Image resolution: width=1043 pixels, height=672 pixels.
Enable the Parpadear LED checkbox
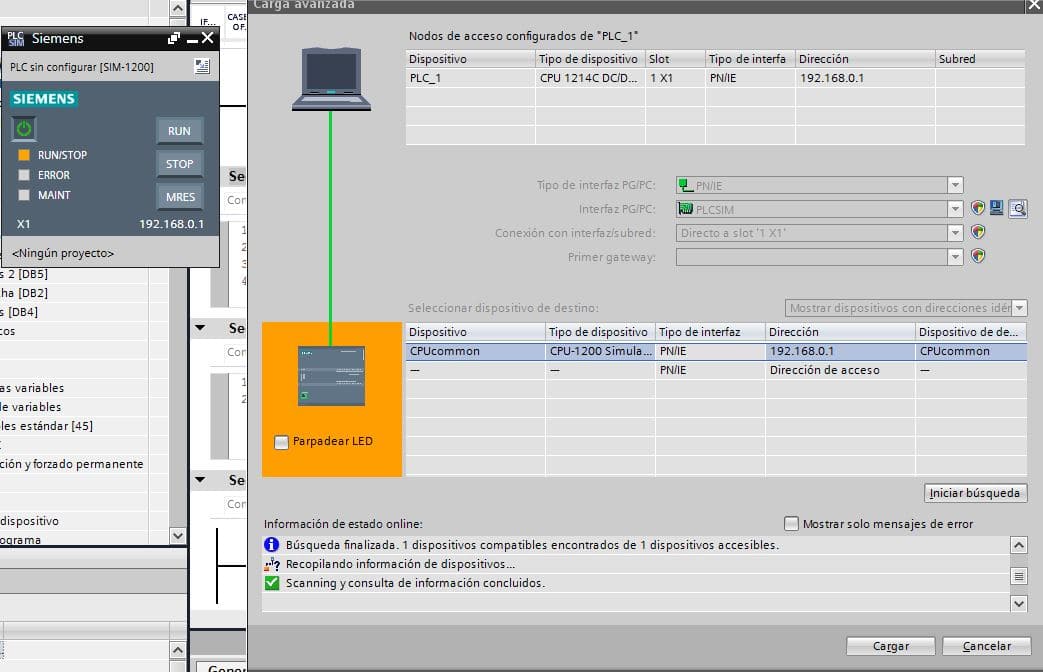(281, 442)
